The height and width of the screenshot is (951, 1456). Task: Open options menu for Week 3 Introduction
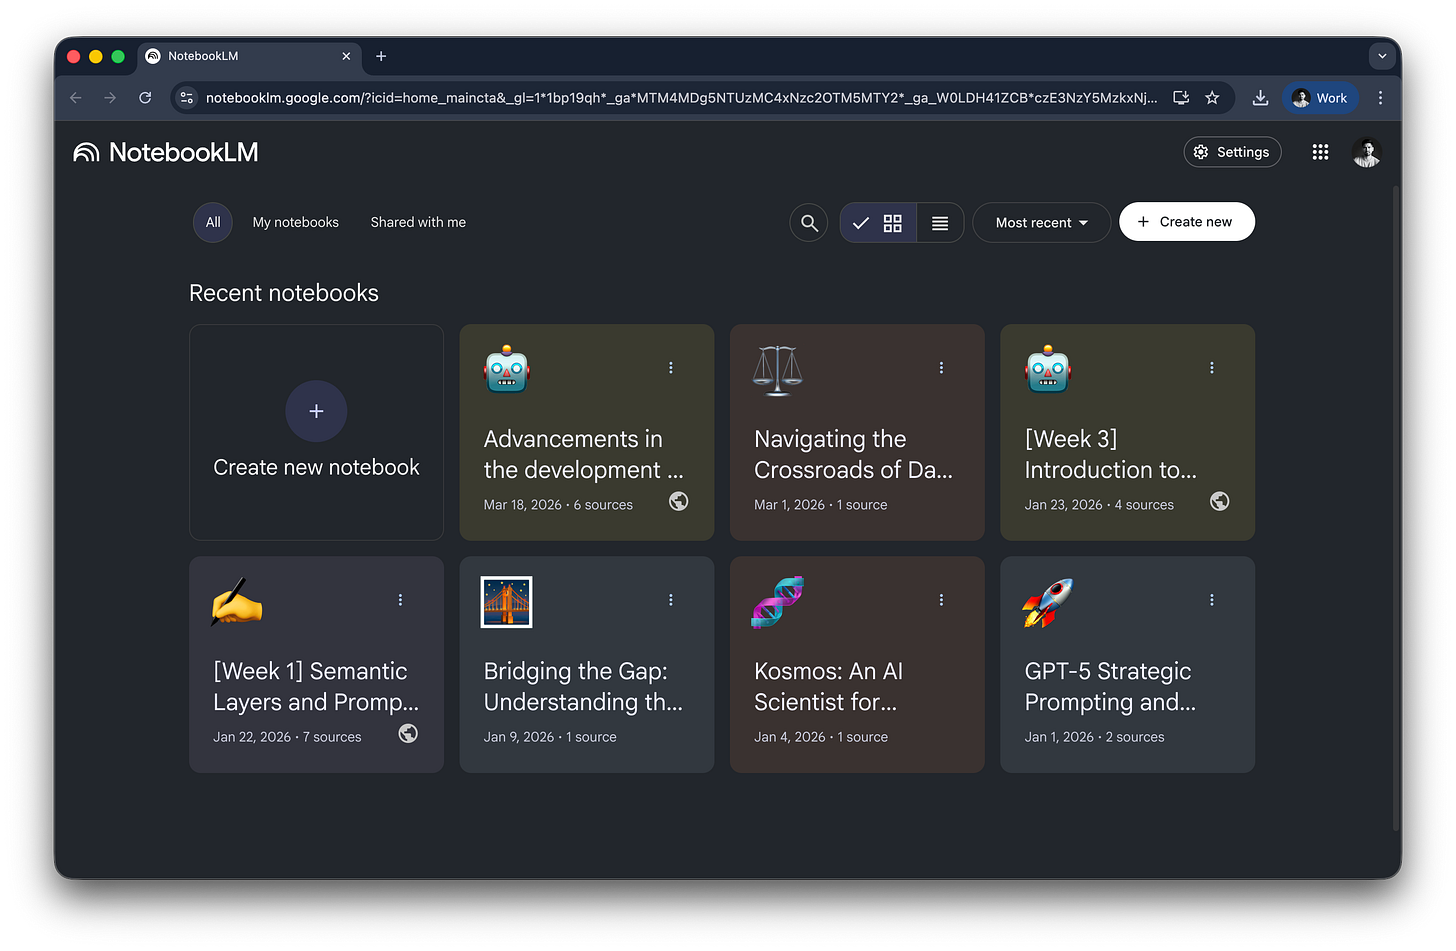(1212, 368)
